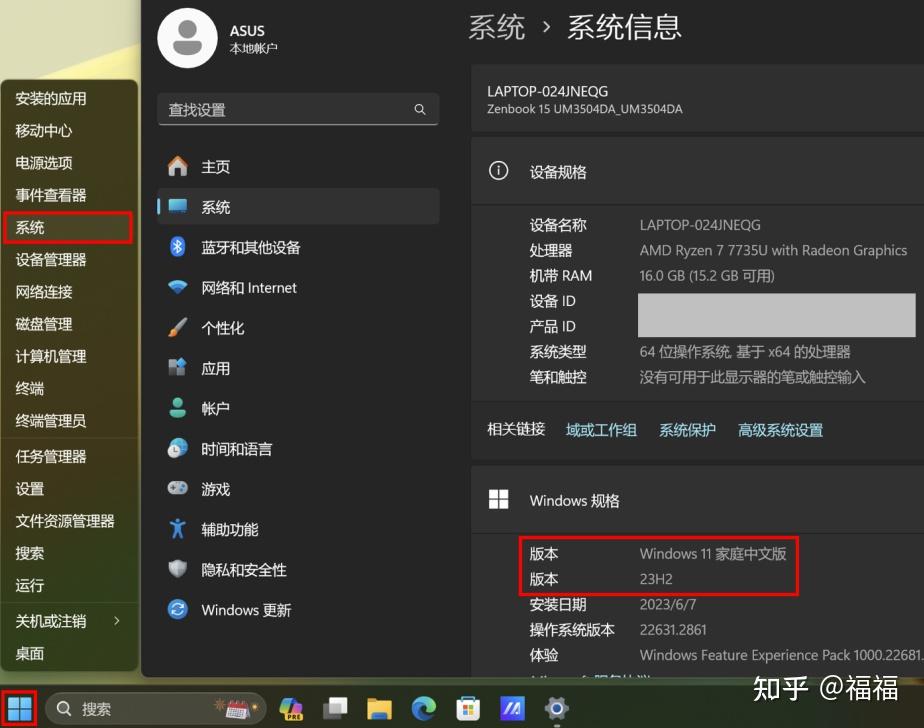Viewport: 924px width, 728px height.
Task: Open Copilot preview from the taskbar
Action: click(290, 709)
